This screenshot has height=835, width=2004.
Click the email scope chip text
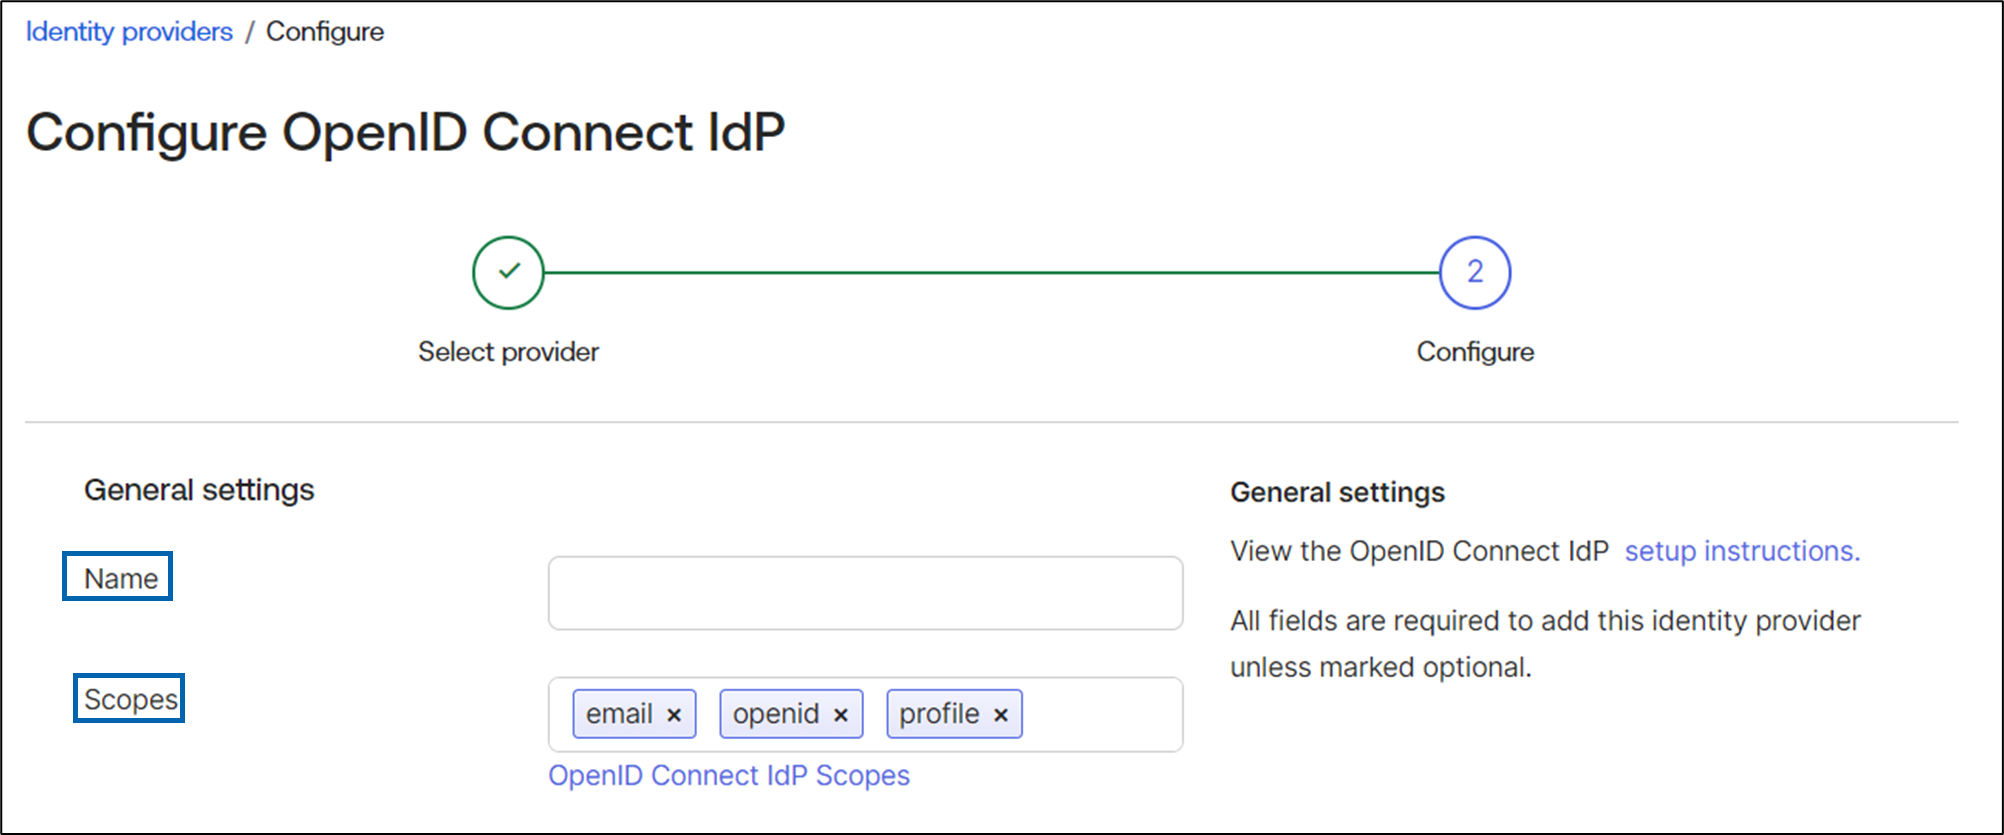coord(619,714)
